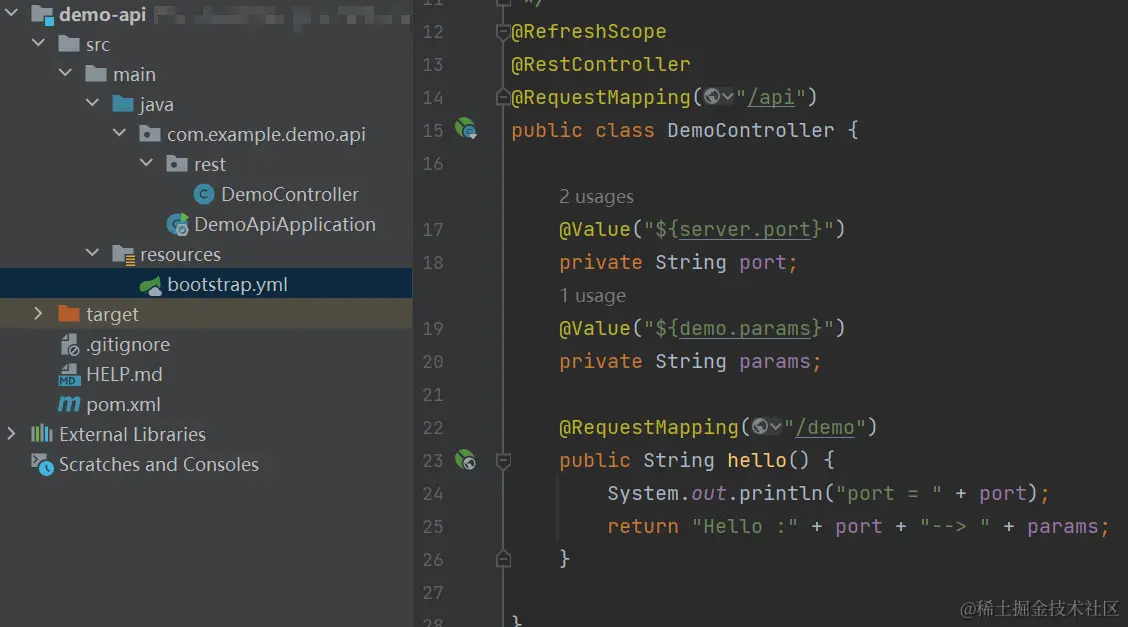Image resolution: width=1128 pixels, height=627 pixels.
Task: Collapse the demo-api project root
Action: point(12,12)
